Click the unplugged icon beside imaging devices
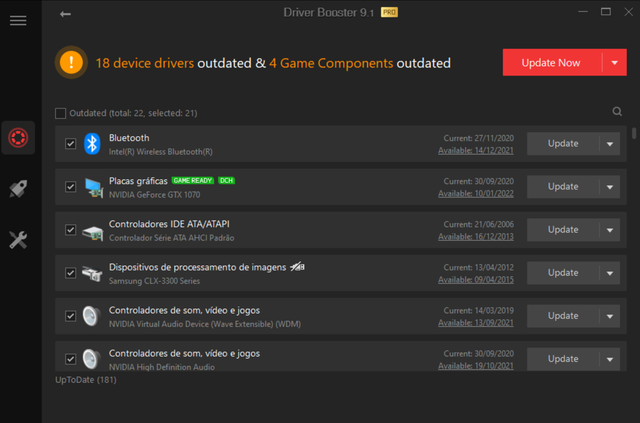 tap(297, 267)
